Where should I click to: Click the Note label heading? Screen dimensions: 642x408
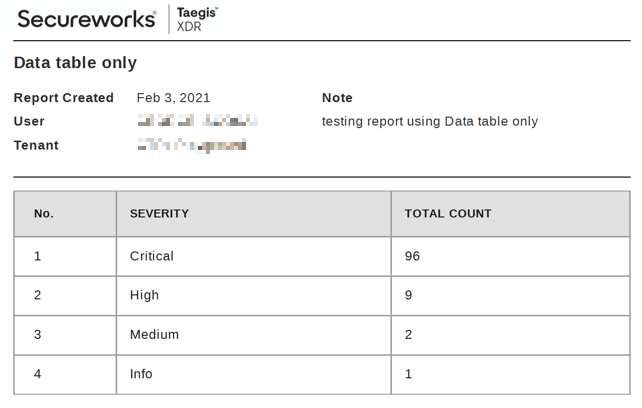337,98
